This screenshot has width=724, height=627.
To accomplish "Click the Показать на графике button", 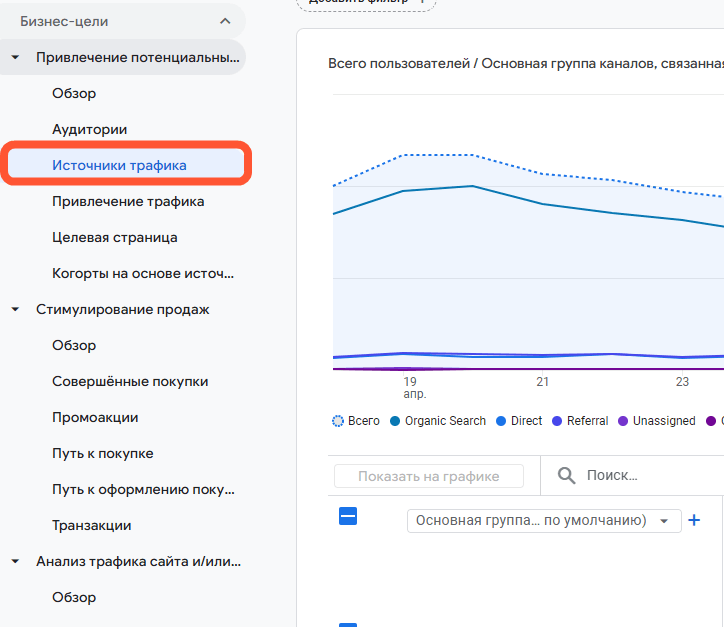I will pyautogui.click(x=428, y=477).
